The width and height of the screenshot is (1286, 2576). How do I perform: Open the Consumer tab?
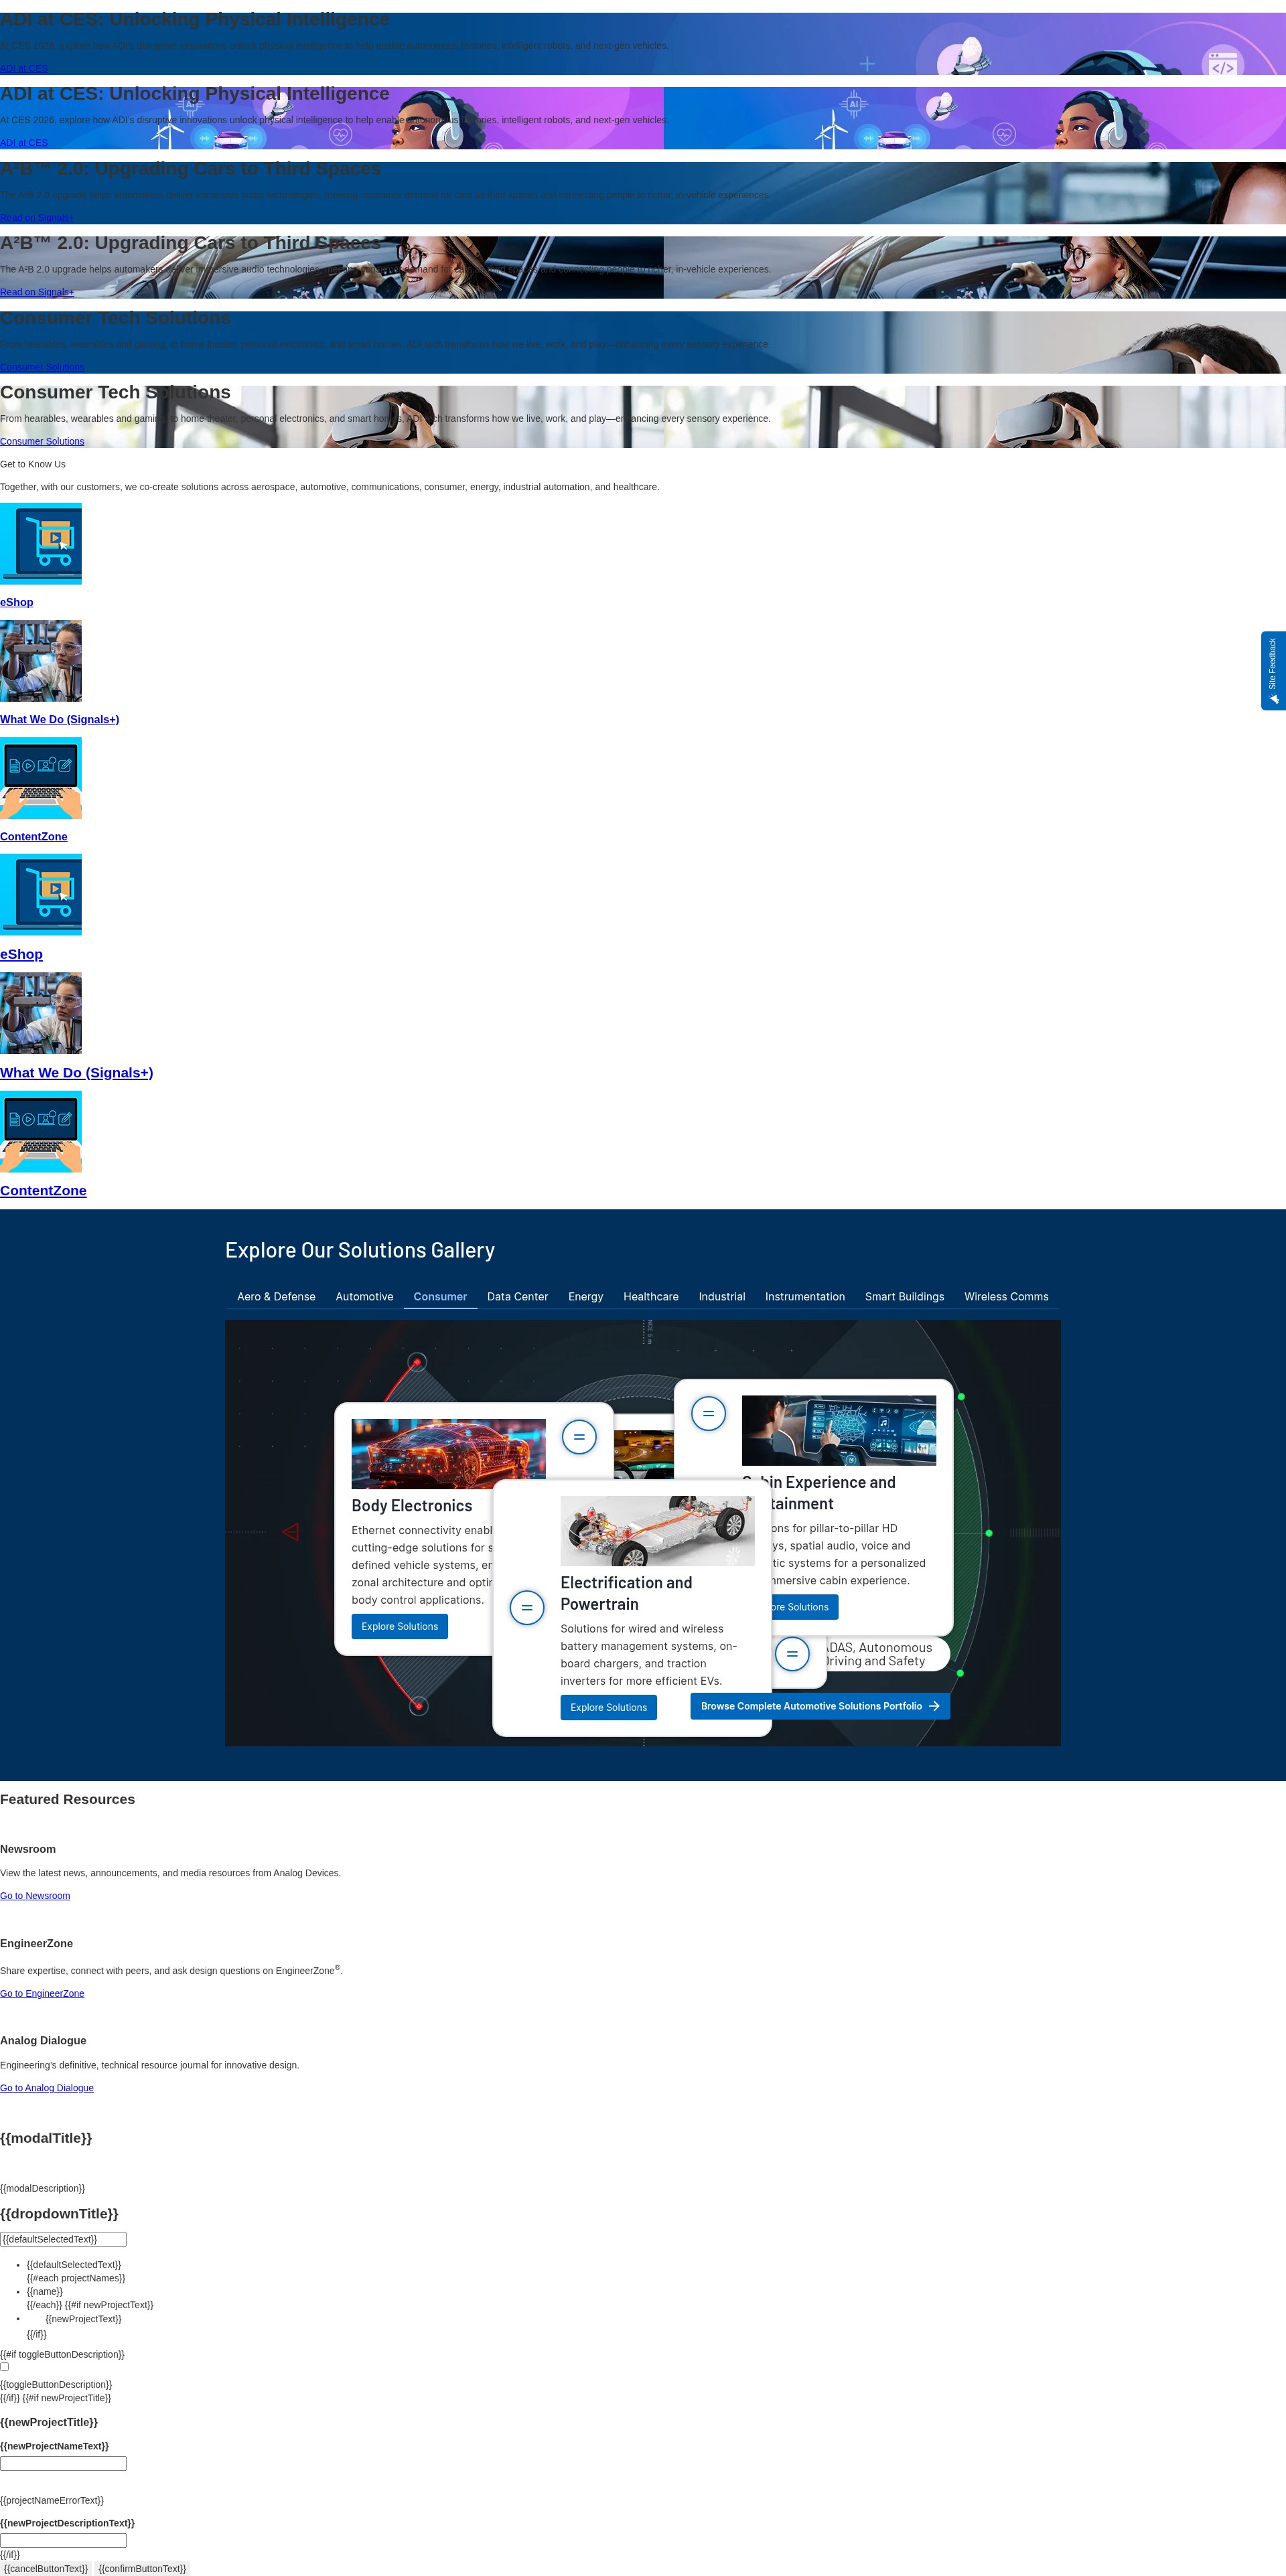click(440, 1296)
